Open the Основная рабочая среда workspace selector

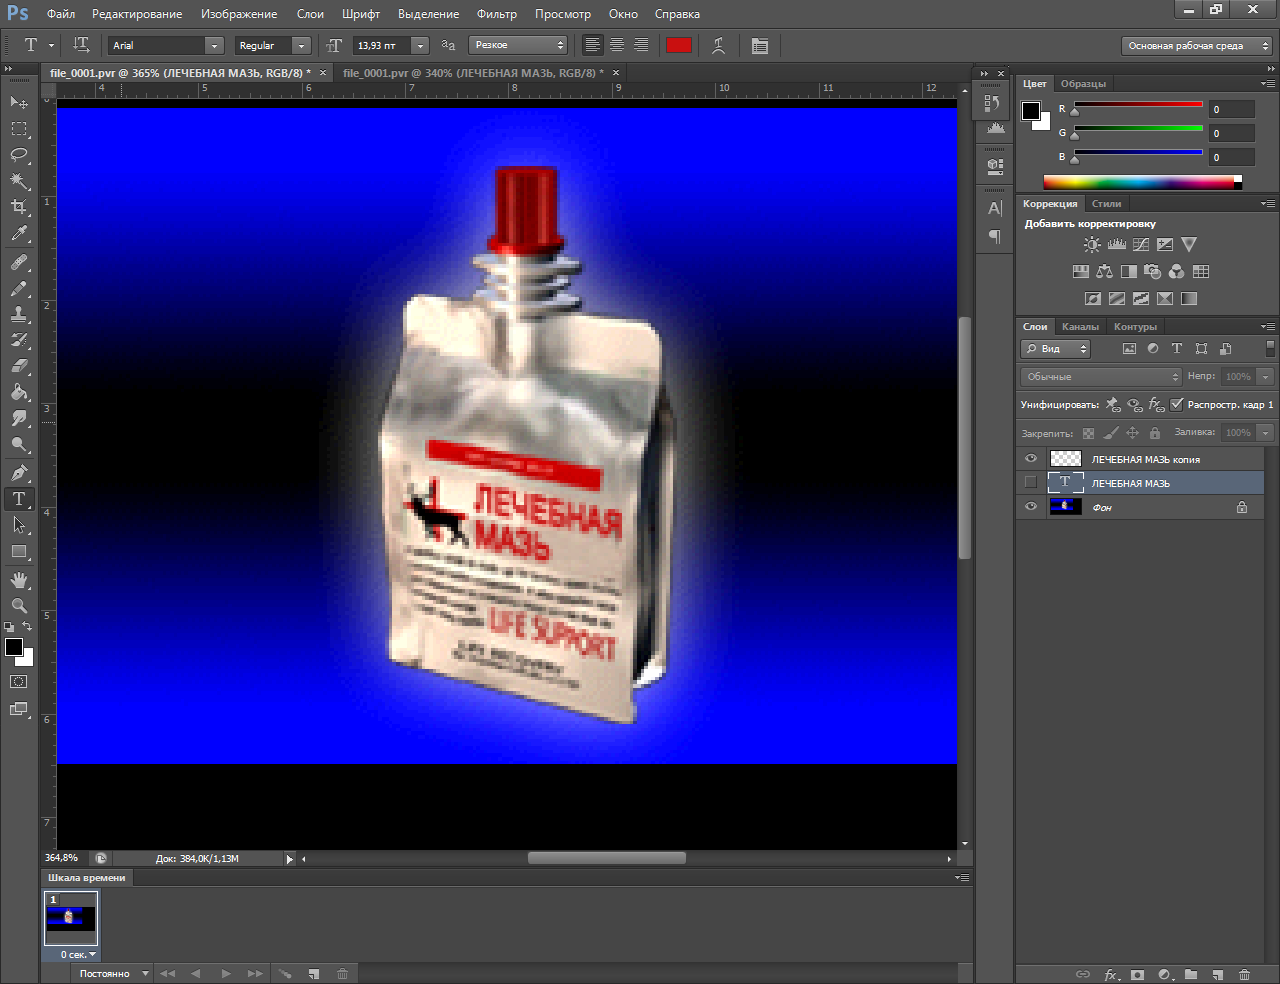coord(1197,45)
